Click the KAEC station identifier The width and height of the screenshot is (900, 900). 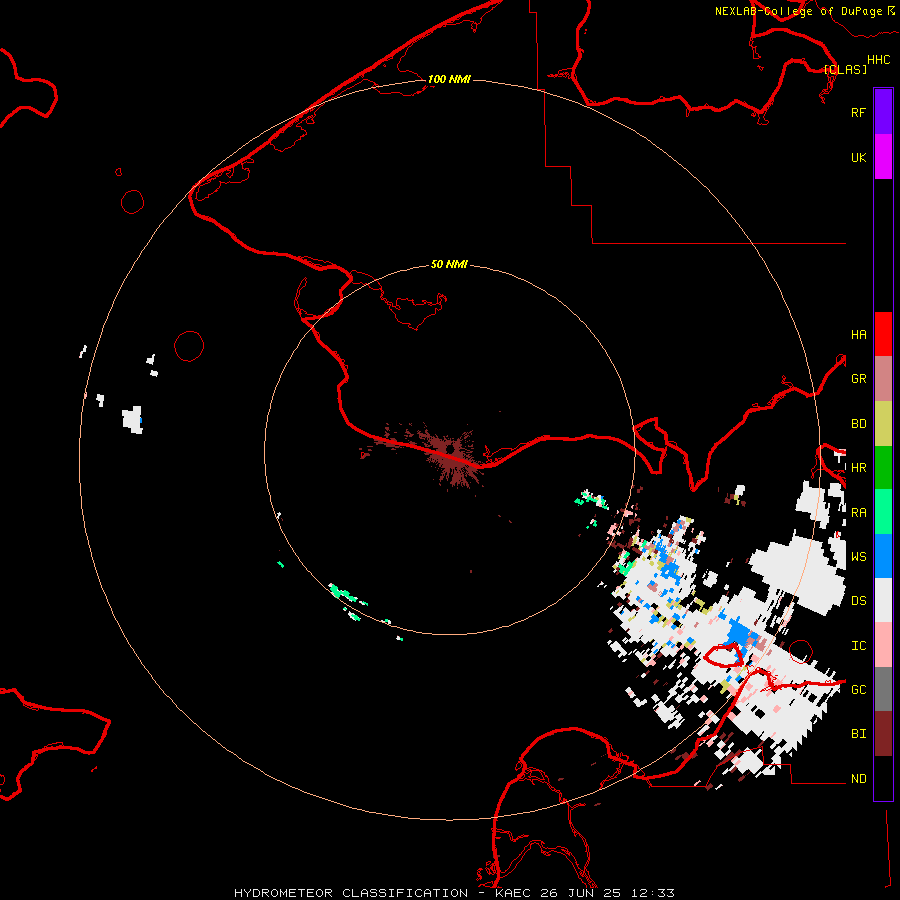(515, 893)
